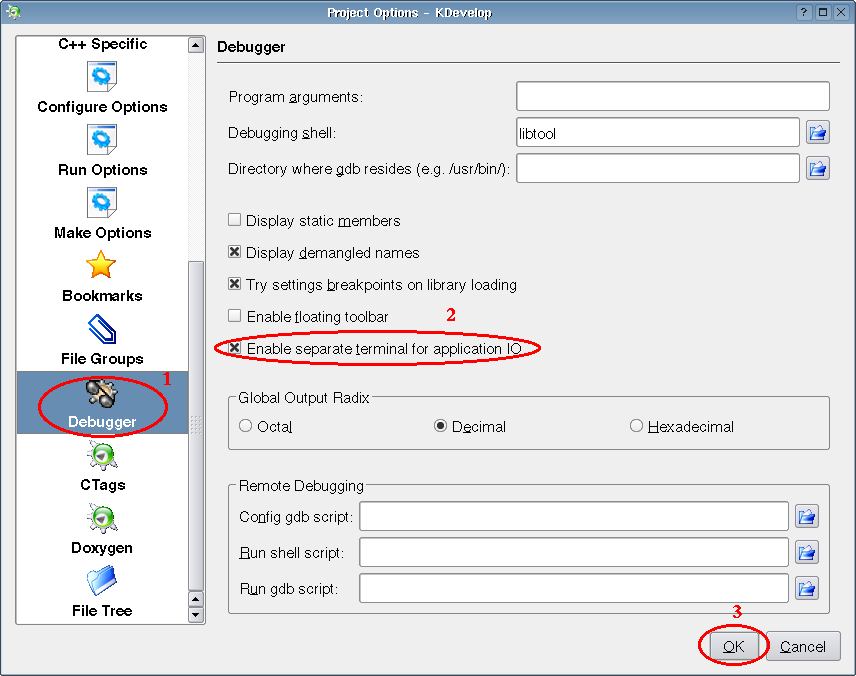The image size is (856, 676).
Task: Click the File Tree label in sidebar
Action: [x=102, y=610]
